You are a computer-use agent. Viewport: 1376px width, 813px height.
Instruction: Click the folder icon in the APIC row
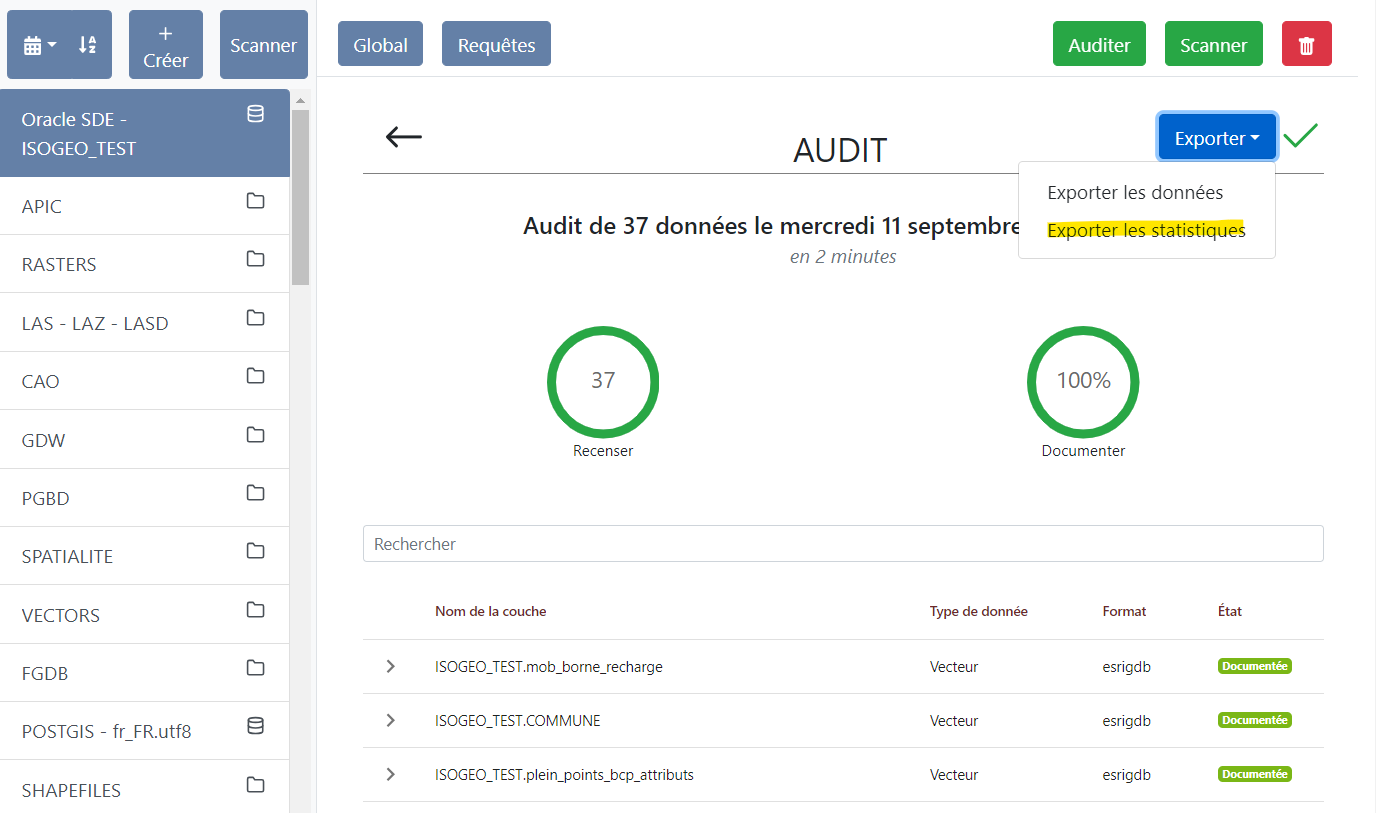pos(255,201)
